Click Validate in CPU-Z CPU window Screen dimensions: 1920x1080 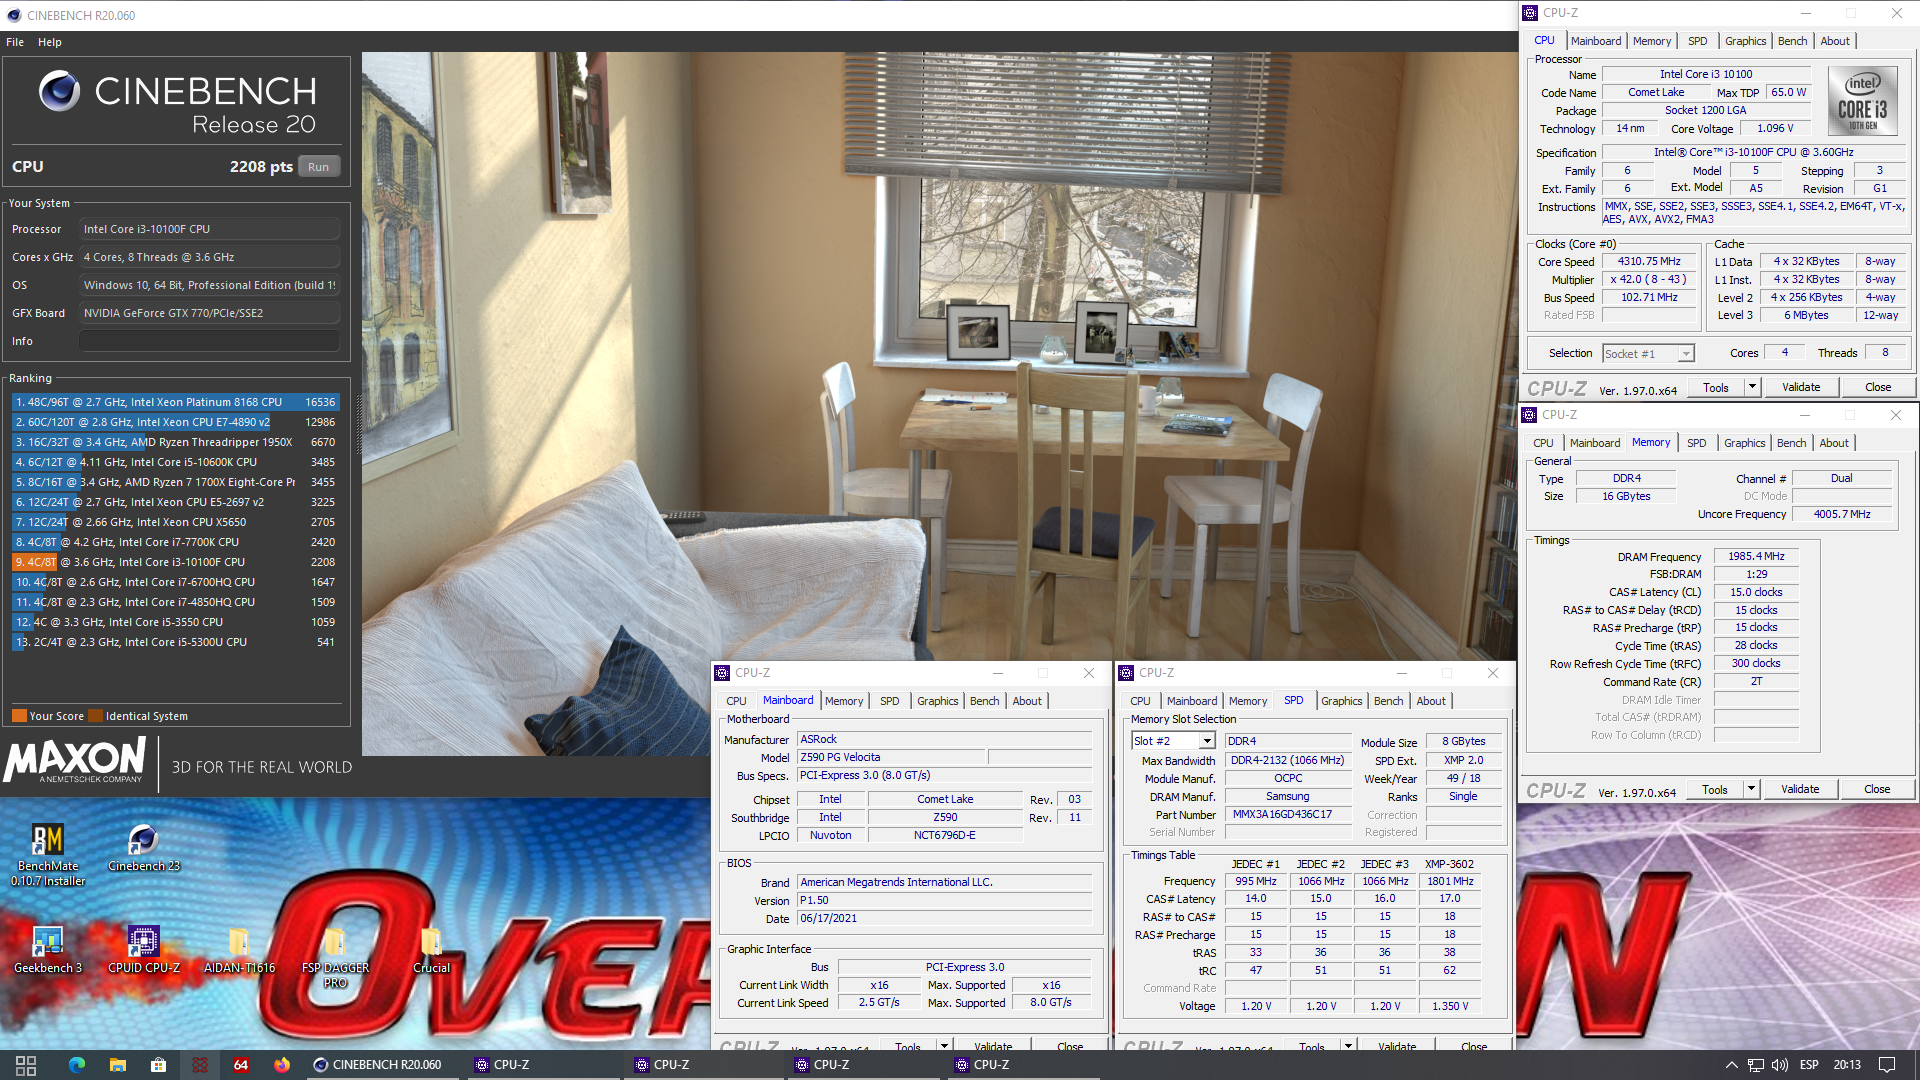(x=1800, y=387)
